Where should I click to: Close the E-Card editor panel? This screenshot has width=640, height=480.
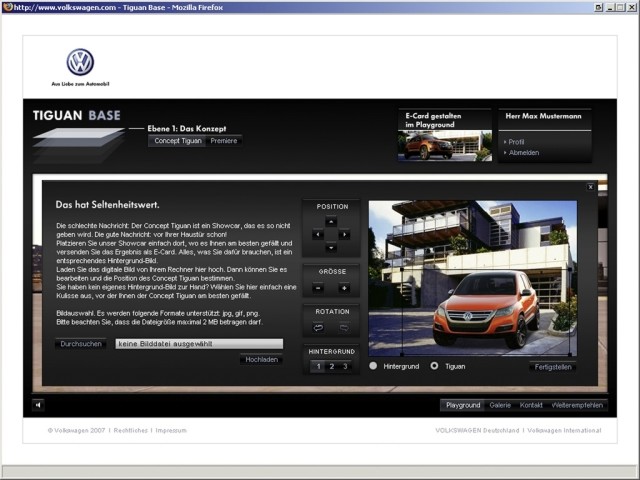590,187
